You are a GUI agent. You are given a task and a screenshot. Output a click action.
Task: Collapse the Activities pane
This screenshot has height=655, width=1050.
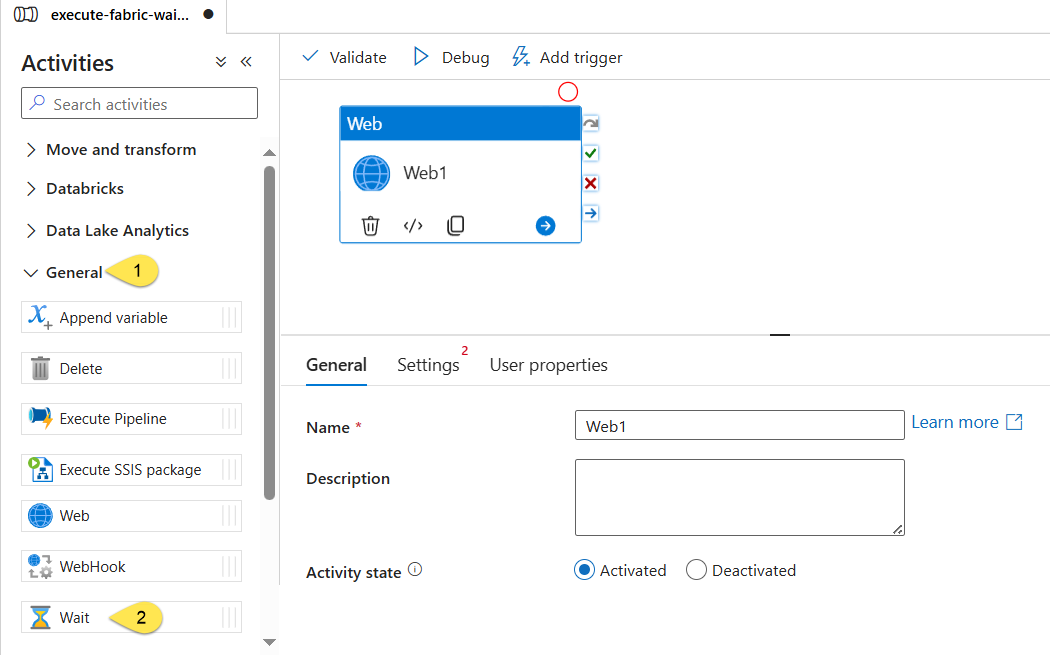point(246,62)
